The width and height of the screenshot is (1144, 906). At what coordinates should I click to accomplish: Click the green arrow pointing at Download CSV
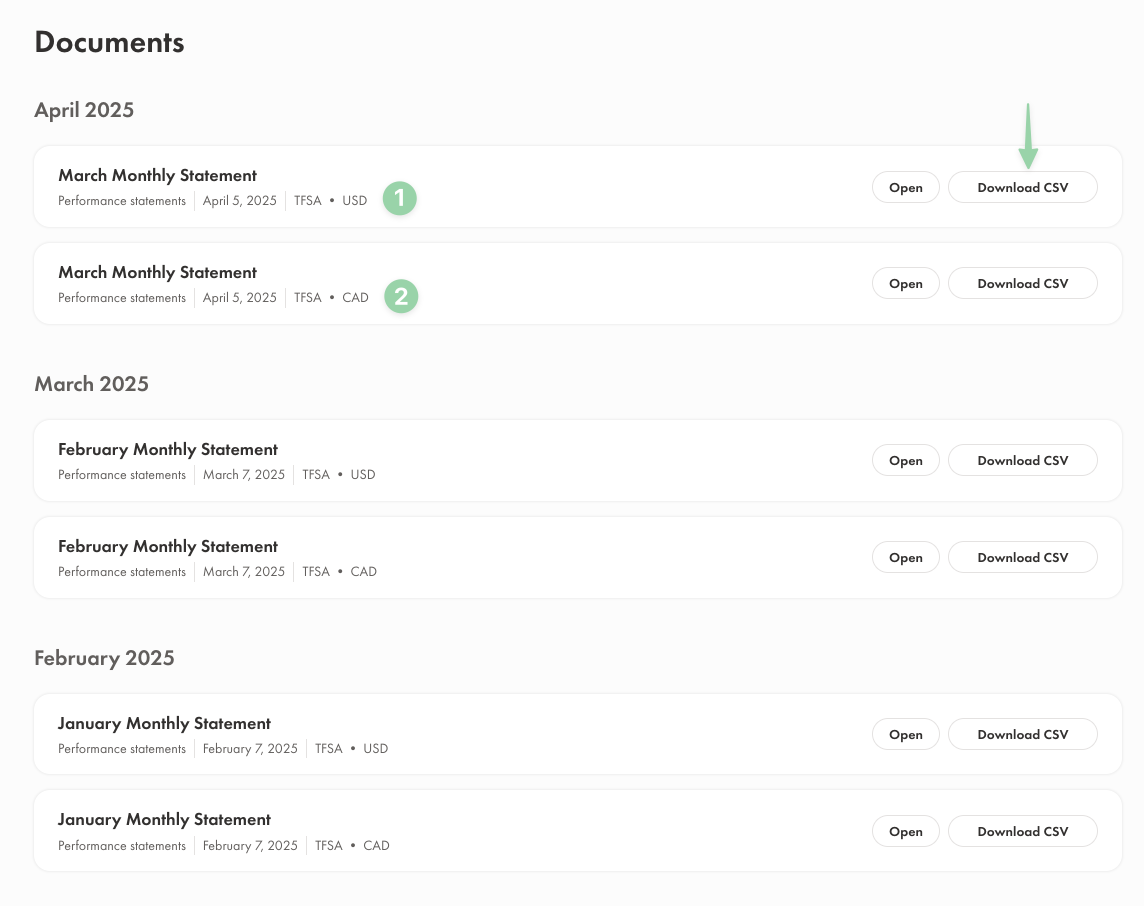coord(1028,135)
